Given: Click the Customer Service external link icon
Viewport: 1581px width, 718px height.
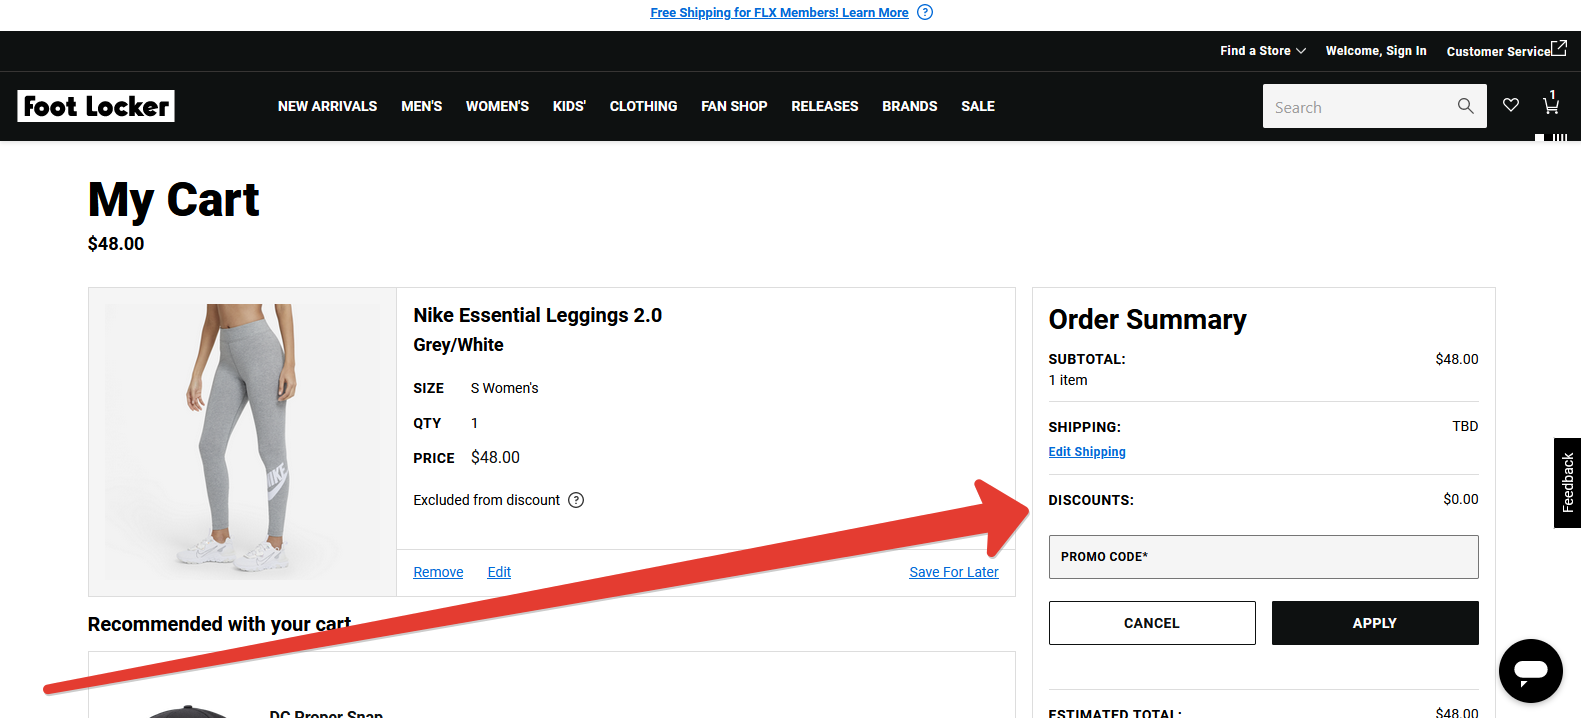Looking at the screenshot, I should 1559,48.
